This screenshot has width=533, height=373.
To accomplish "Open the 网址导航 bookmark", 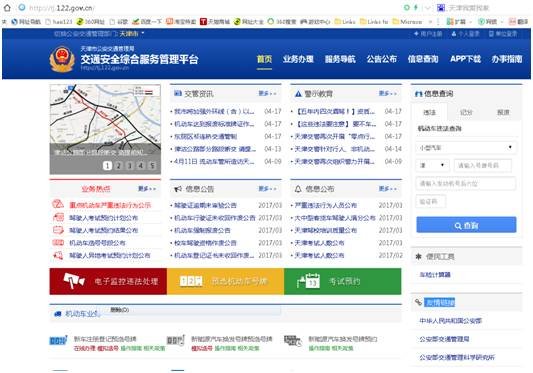I will point(26,22).
